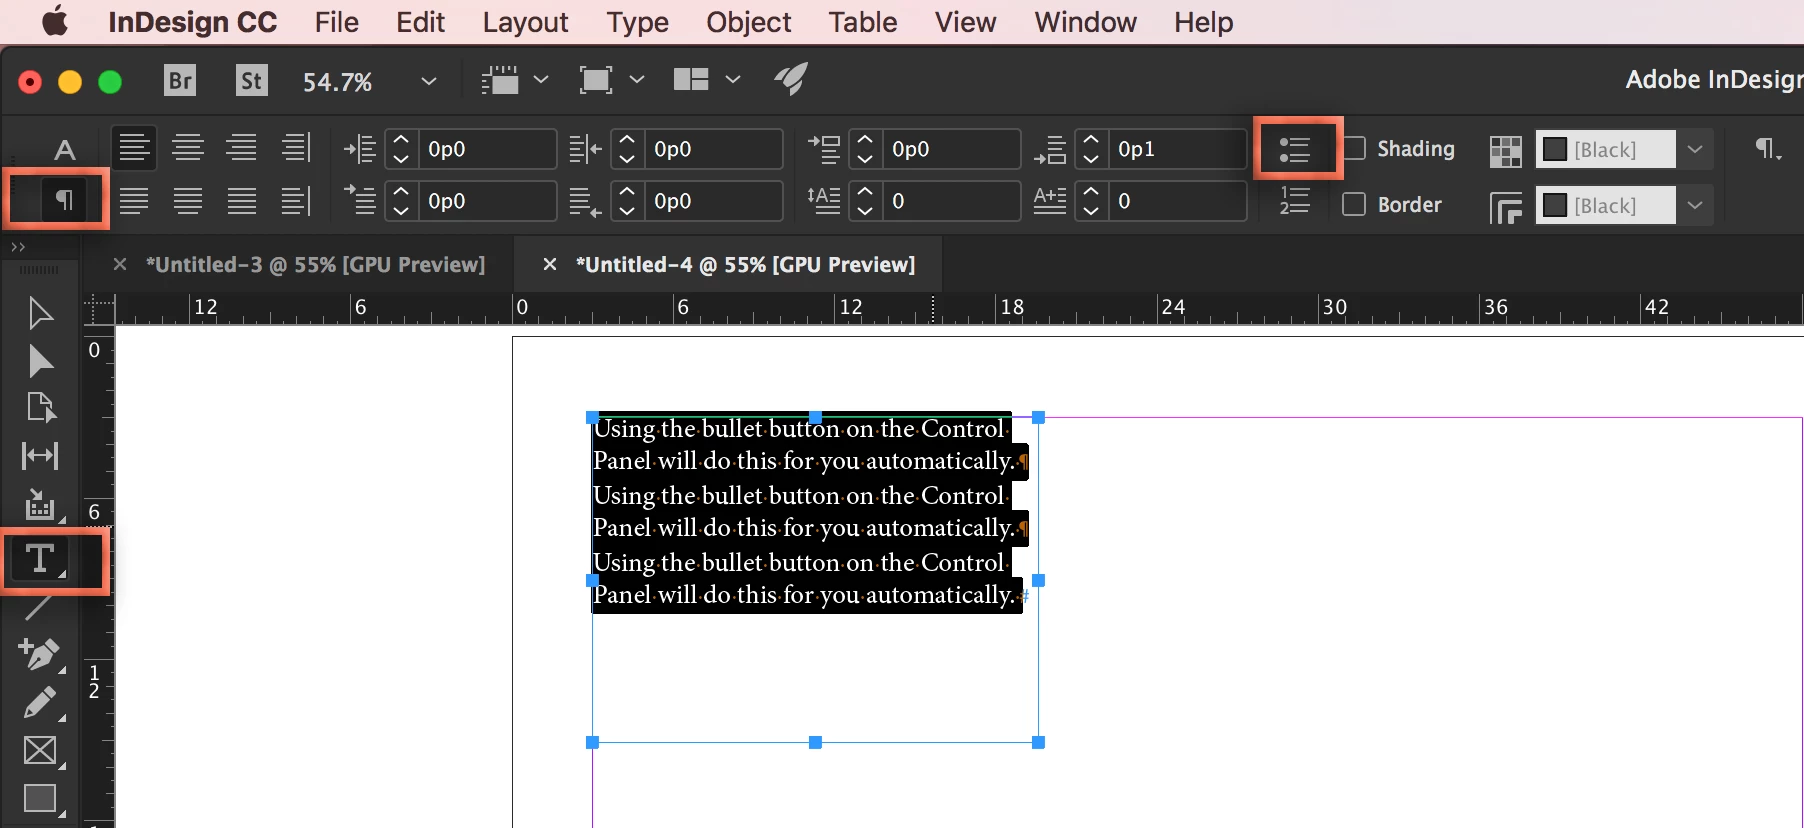Open the Type menu
Viewport: 1804px width, 828px height.
click(x=637, y=22)
